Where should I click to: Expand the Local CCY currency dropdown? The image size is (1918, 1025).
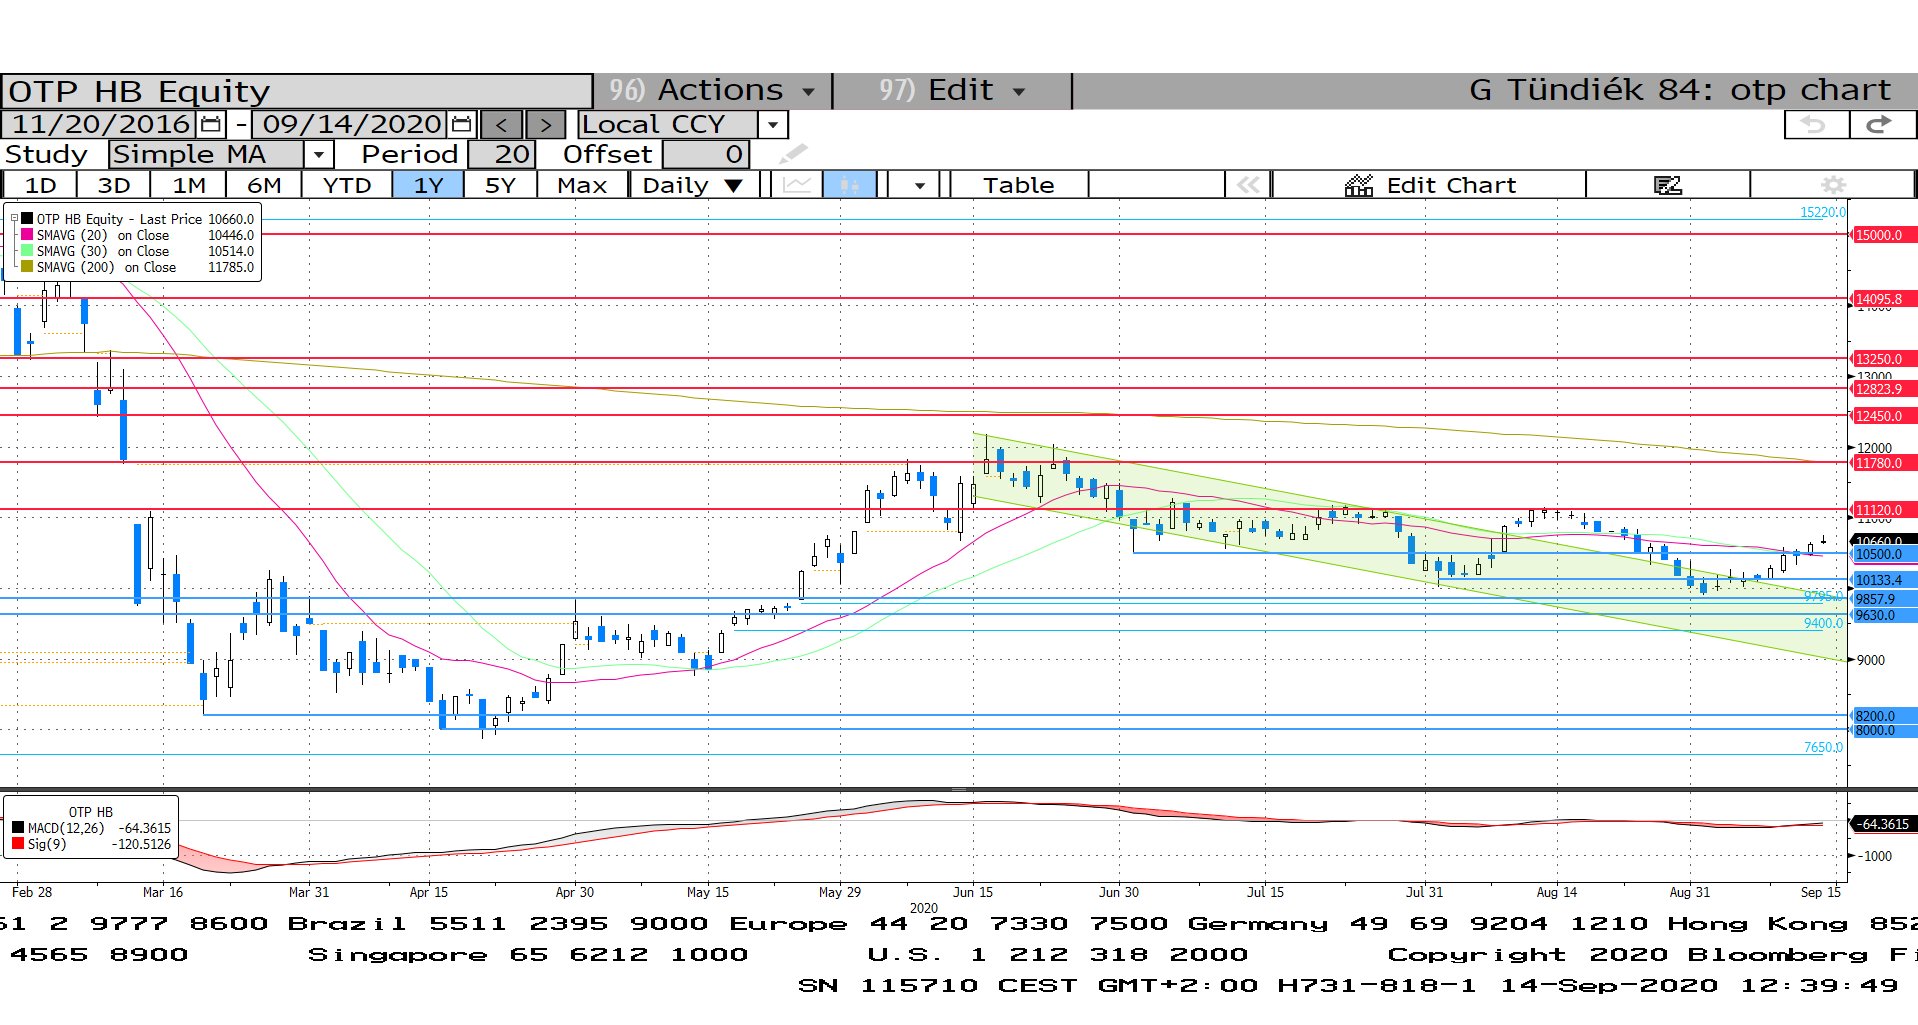coord(773,125)
